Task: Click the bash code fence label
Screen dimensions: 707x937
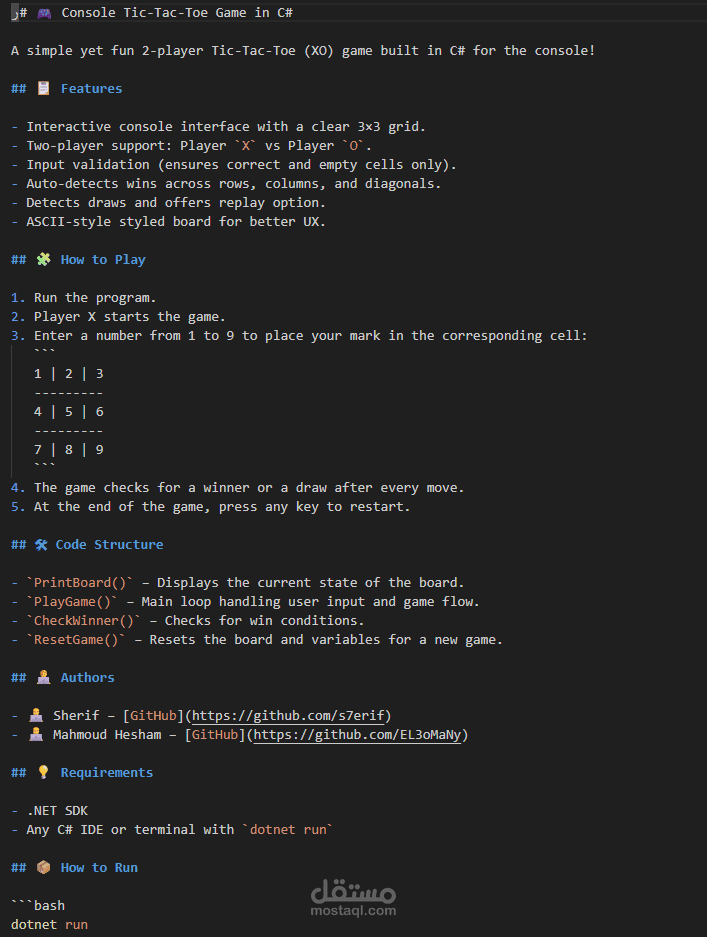Action: [49, 905]
